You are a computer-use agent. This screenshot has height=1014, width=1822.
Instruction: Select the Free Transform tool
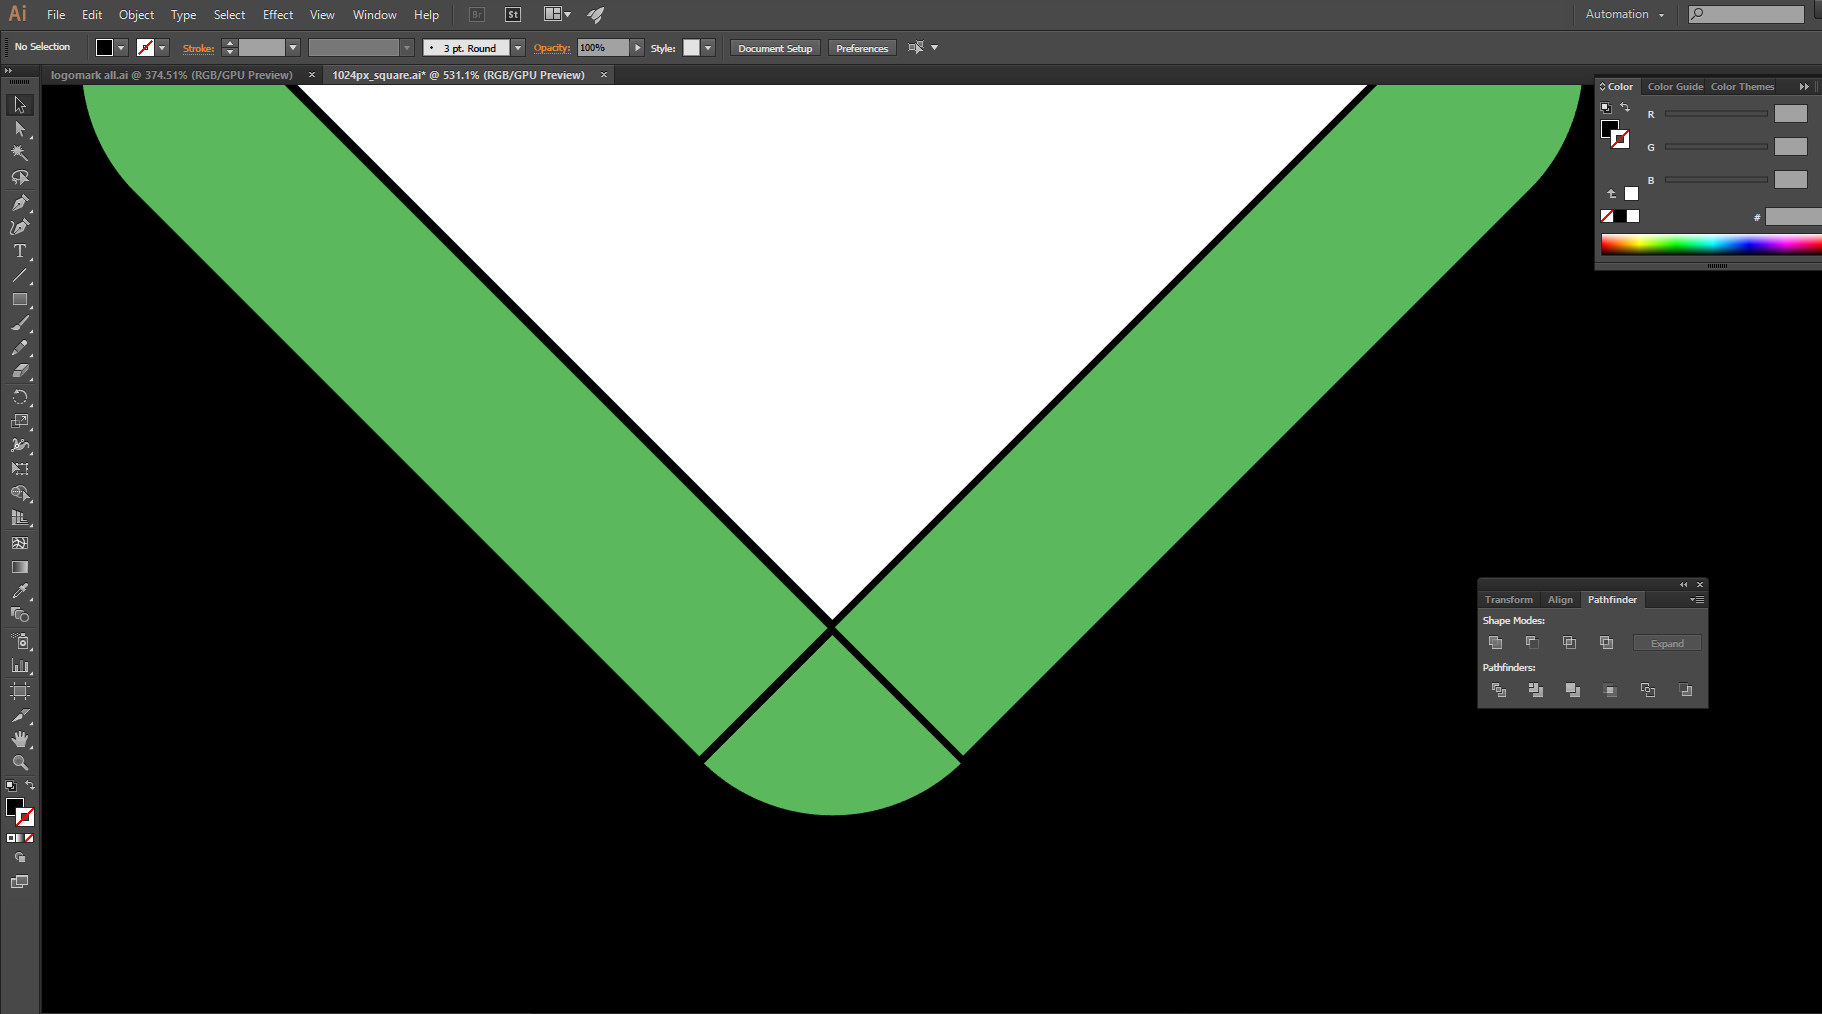[x=20, y=469]
